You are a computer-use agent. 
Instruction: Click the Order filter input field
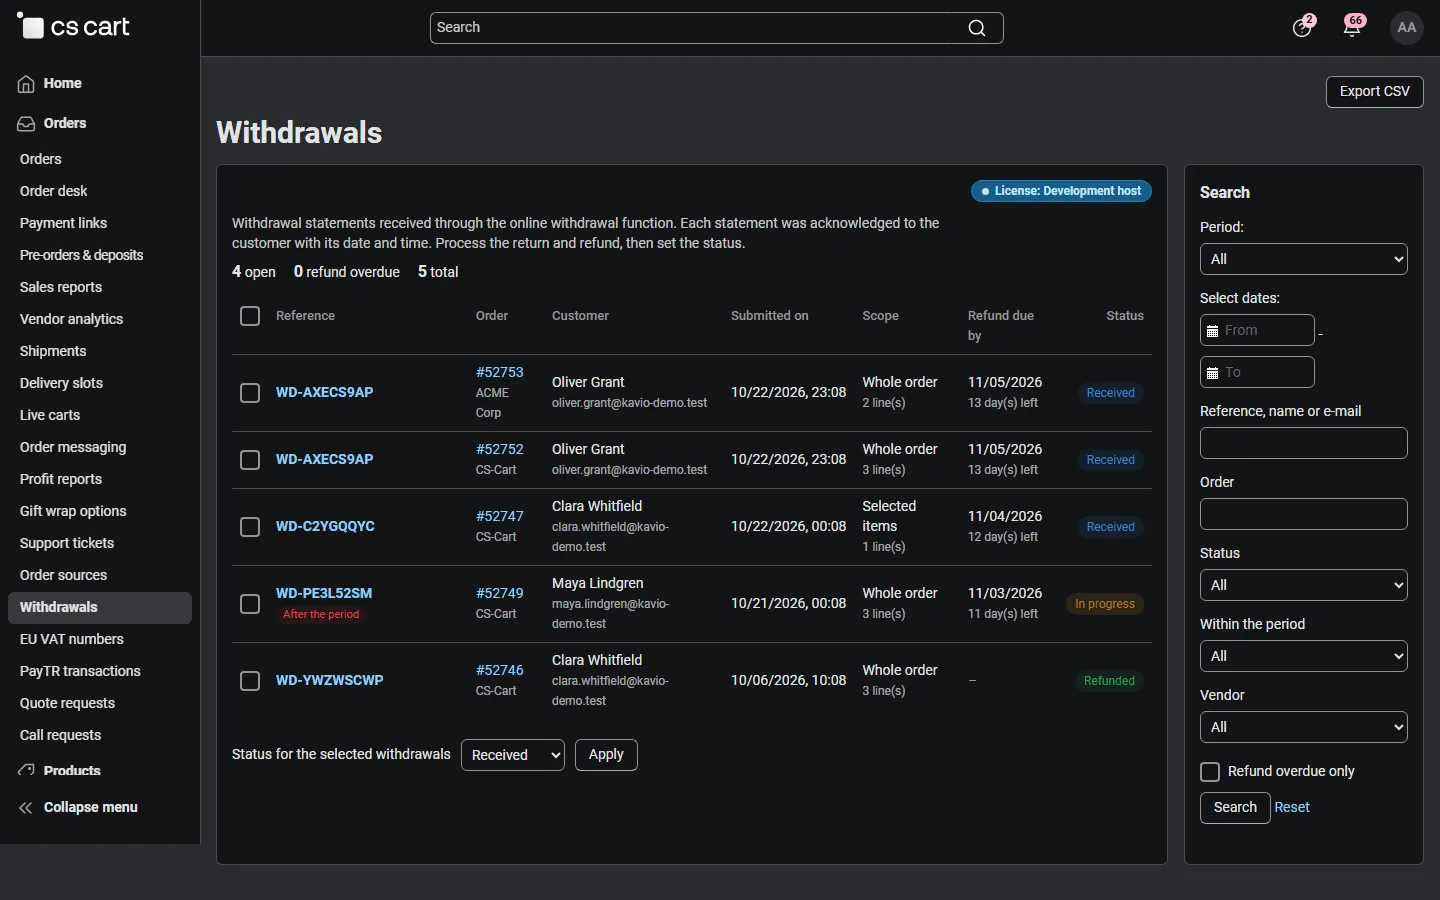(1304, 514)
